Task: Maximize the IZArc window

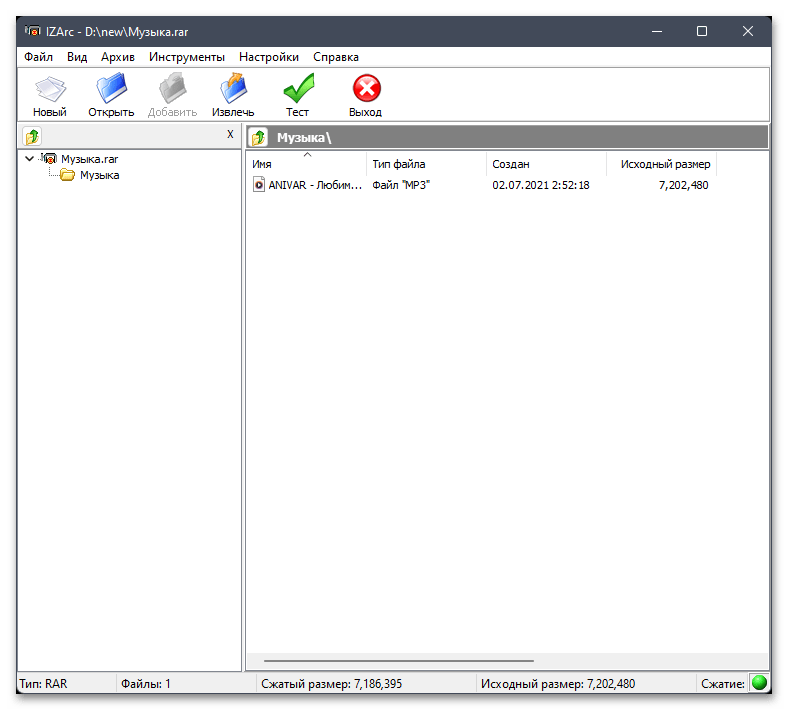Action: click(702, 31)
